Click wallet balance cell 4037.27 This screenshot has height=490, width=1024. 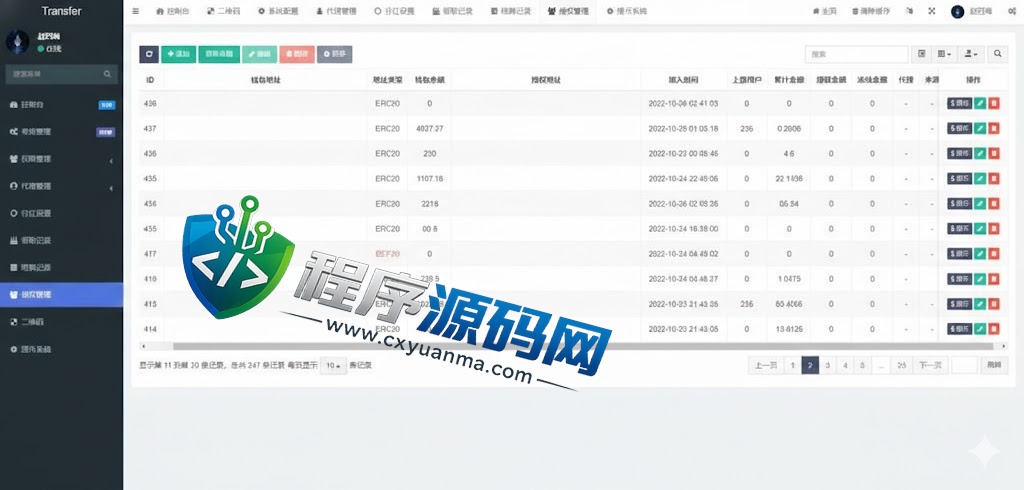tap(429, 129)
